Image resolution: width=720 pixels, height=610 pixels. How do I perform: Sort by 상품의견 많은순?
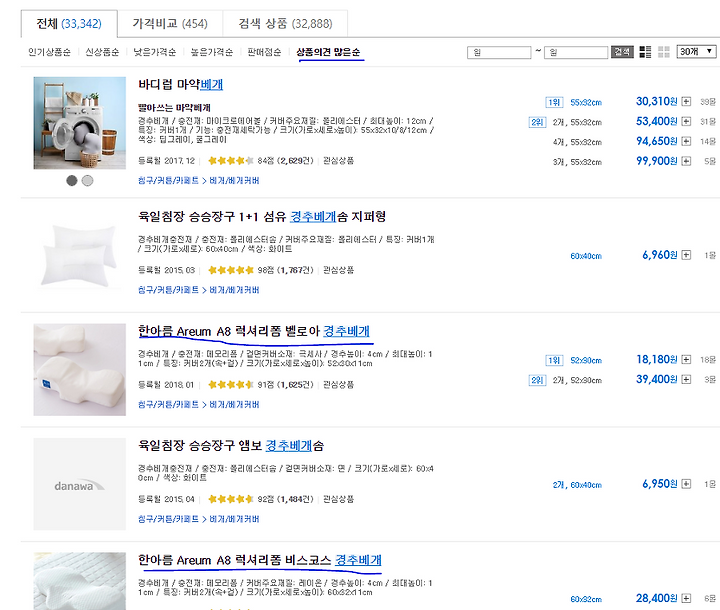328,52
